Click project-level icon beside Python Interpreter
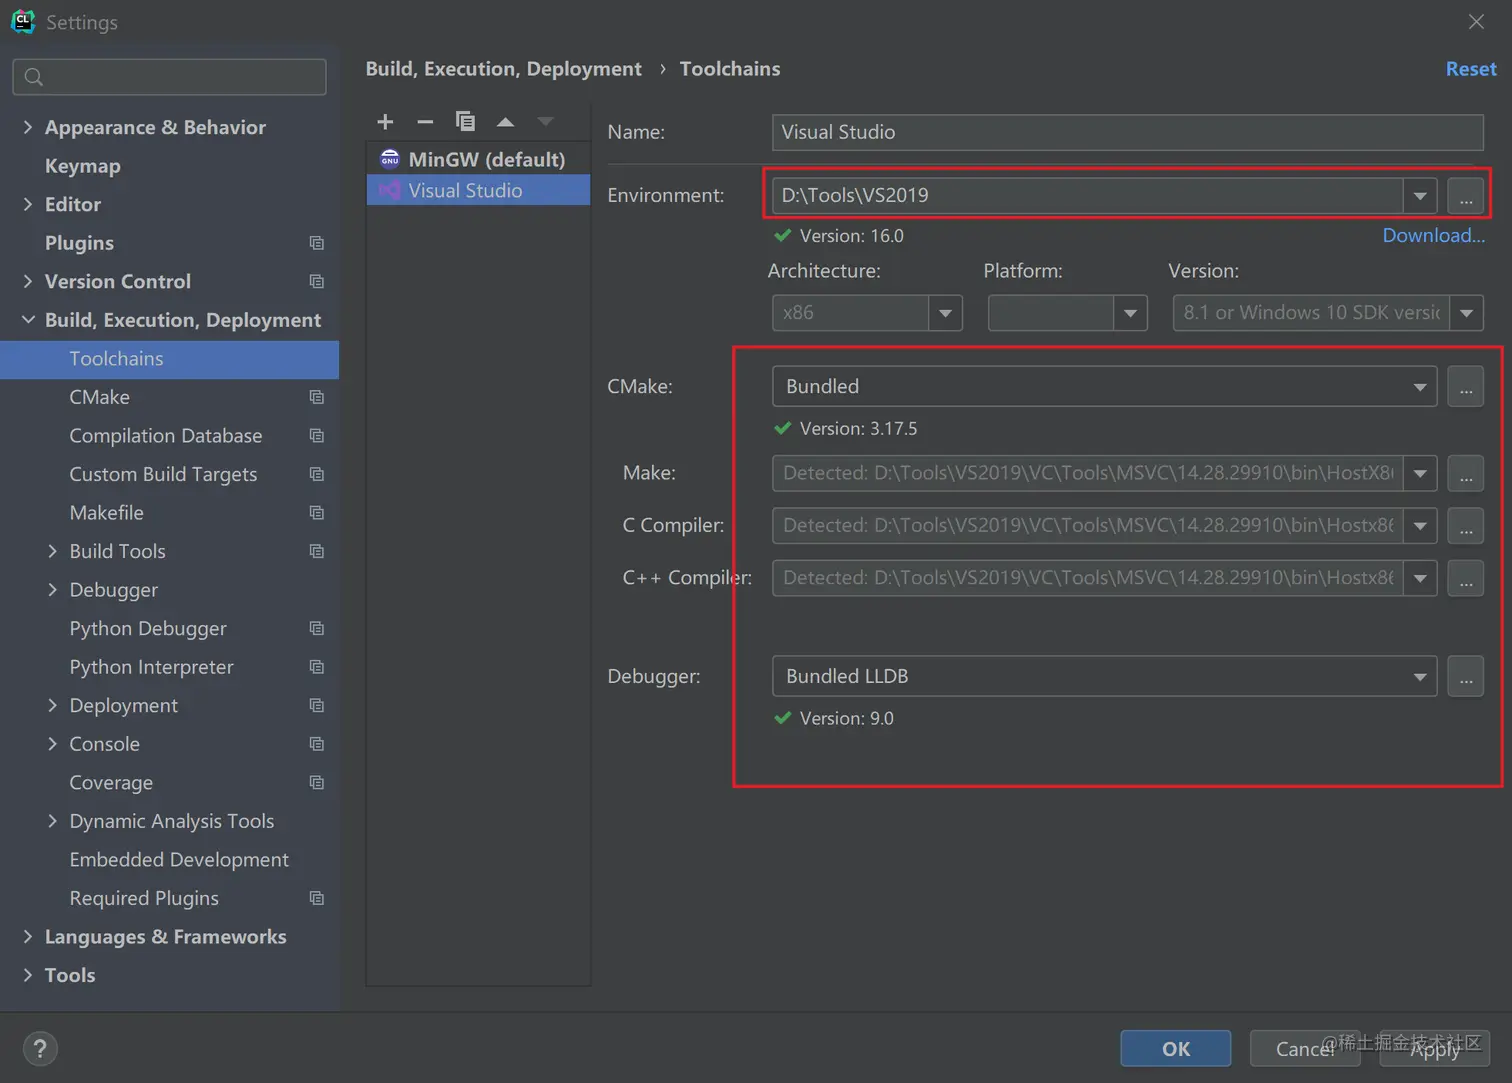1512x1083 pixels. [x=317, y=667]
